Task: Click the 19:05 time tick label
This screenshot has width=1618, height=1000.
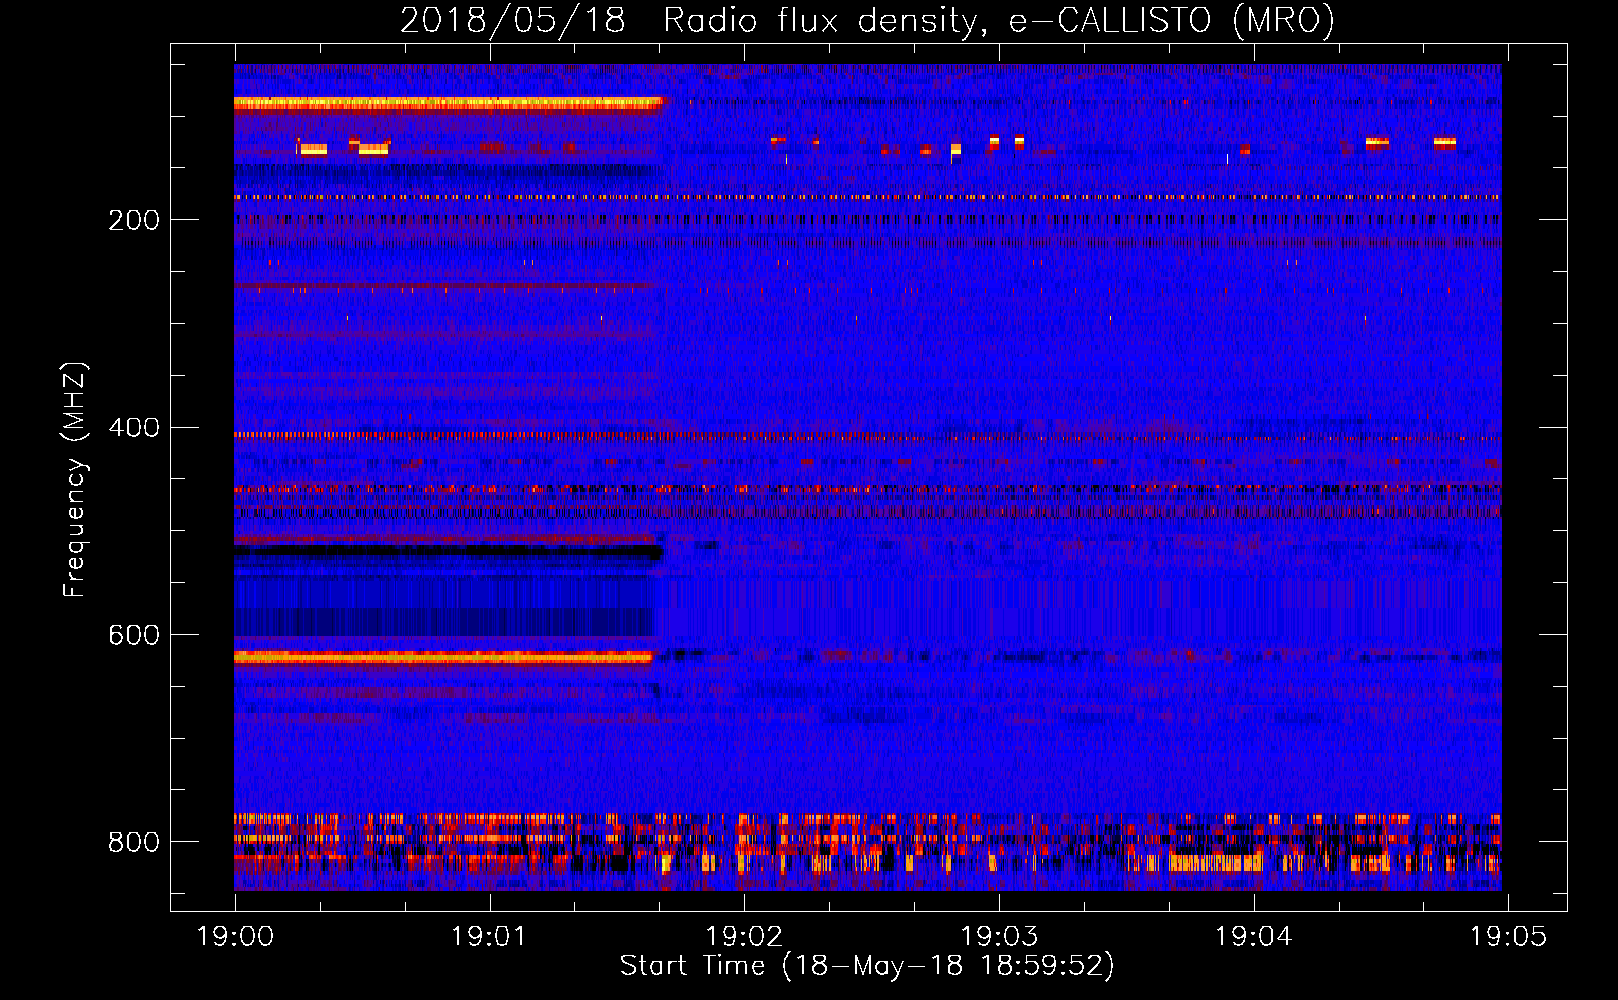Action: click(1508, 937)
